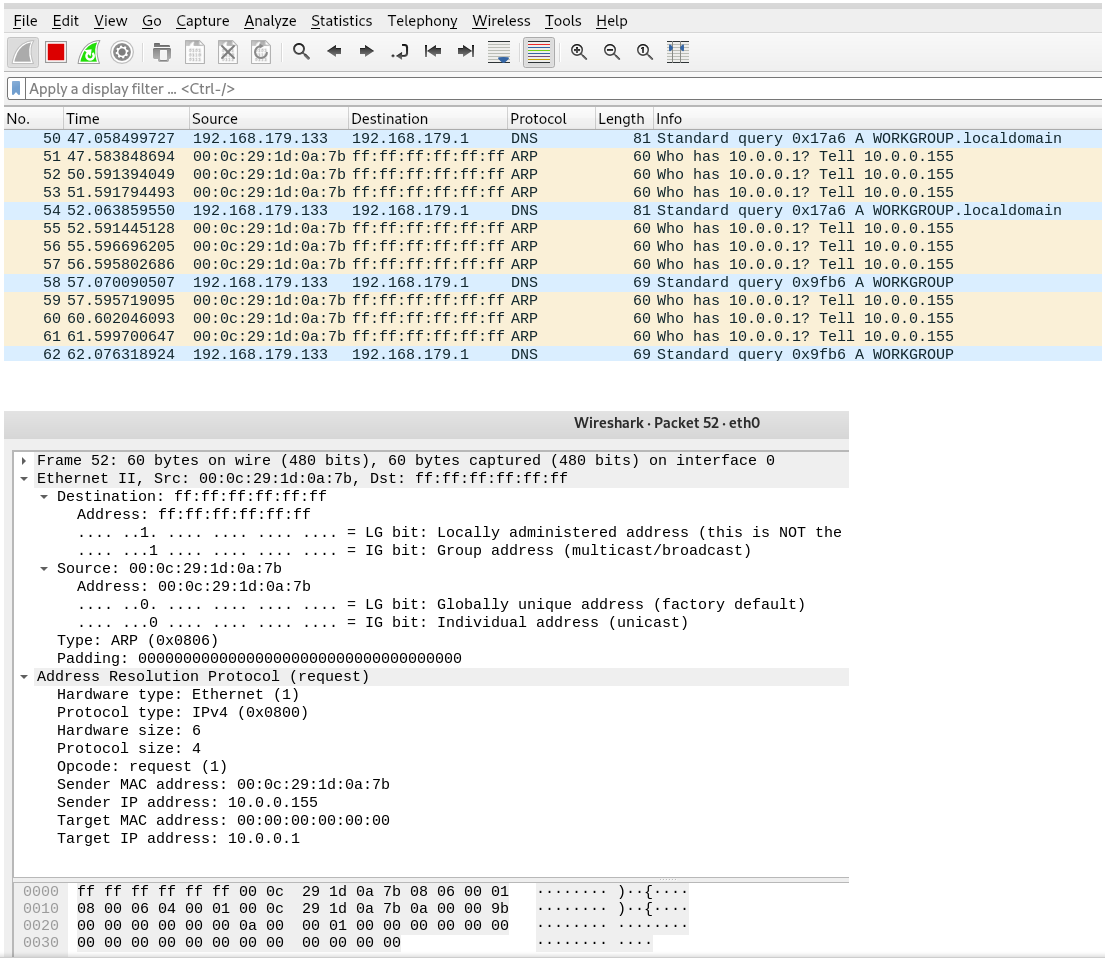The height and width of the screenshot is (958, 1105).
Task: Toggle zoom back to normal size
Action: (644, 52)
